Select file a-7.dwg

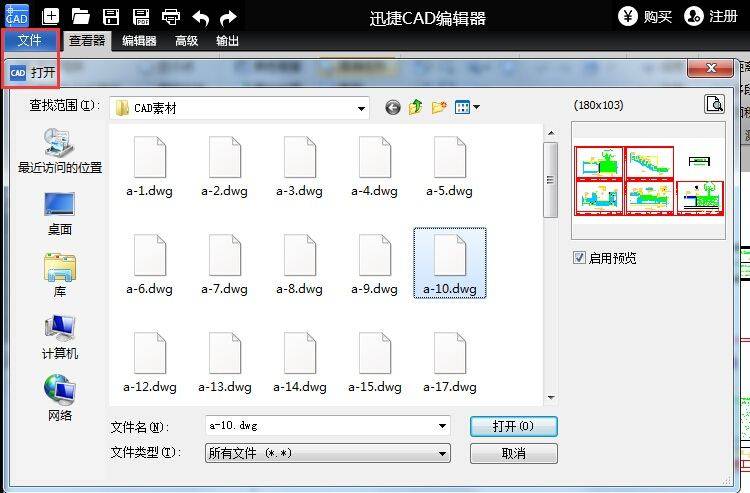click(225, 264)
